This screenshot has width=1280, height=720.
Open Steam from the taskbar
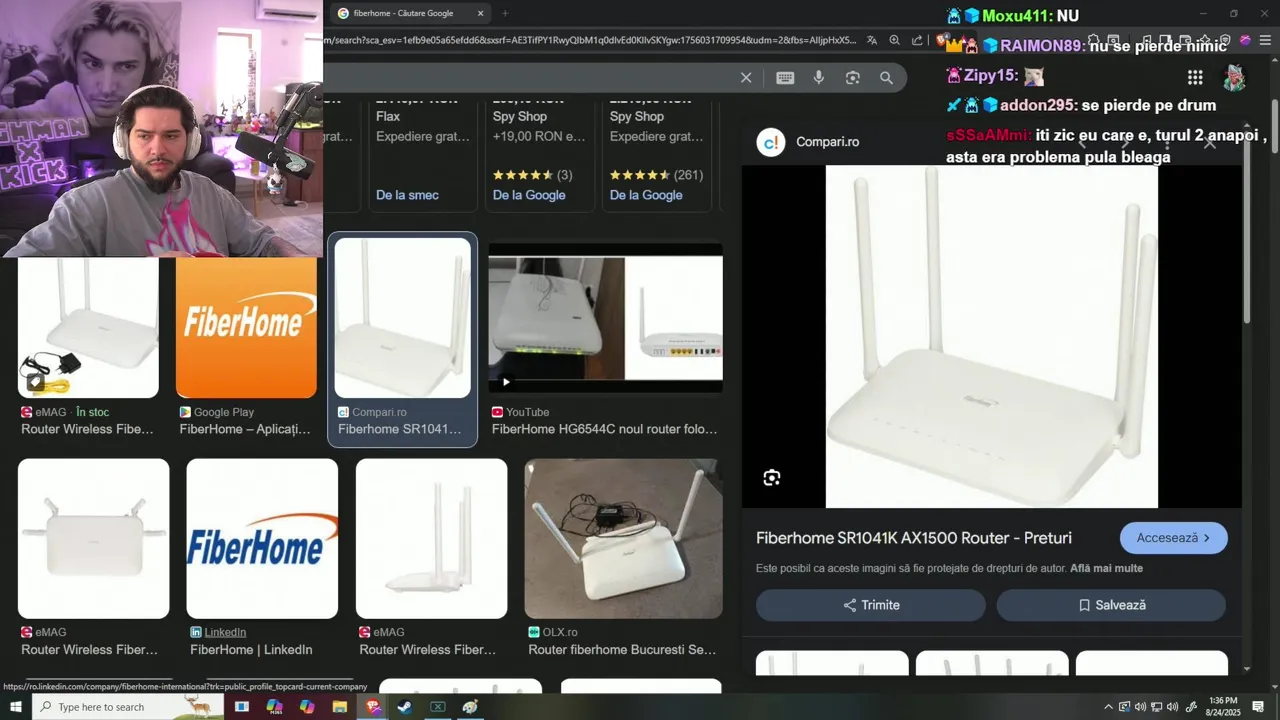pos(405,707)
